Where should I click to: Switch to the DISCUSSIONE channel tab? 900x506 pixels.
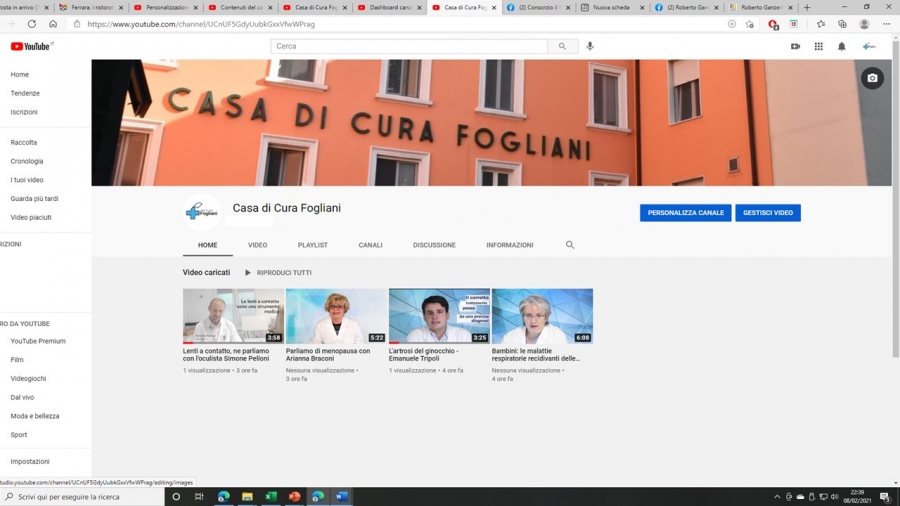pyautogui.click(x=434, y=245)
